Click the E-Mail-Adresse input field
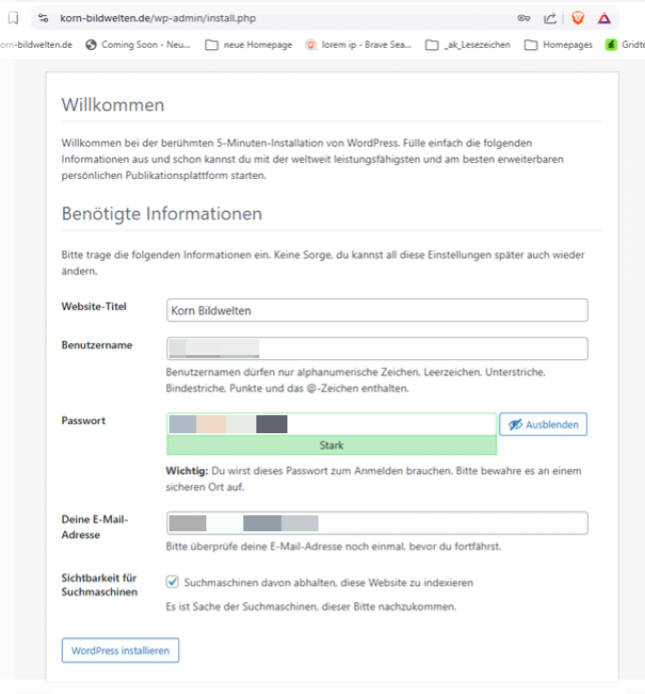The width and height of the screenshot is (645, 694). (377, 523)
